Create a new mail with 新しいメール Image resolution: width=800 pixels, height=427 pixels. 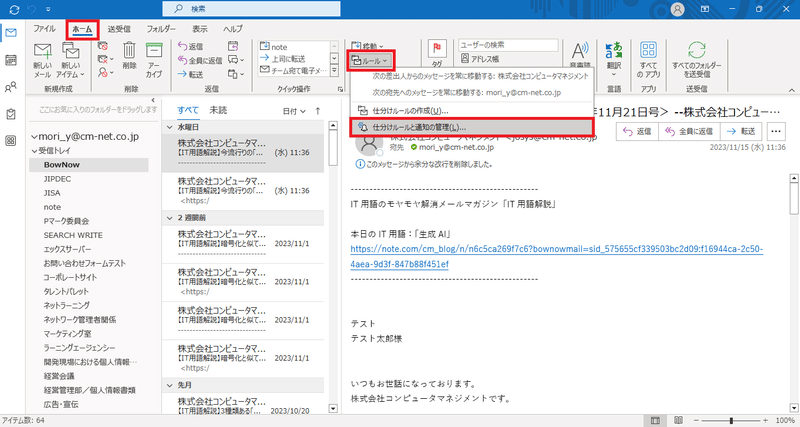(x=42, y=61)
